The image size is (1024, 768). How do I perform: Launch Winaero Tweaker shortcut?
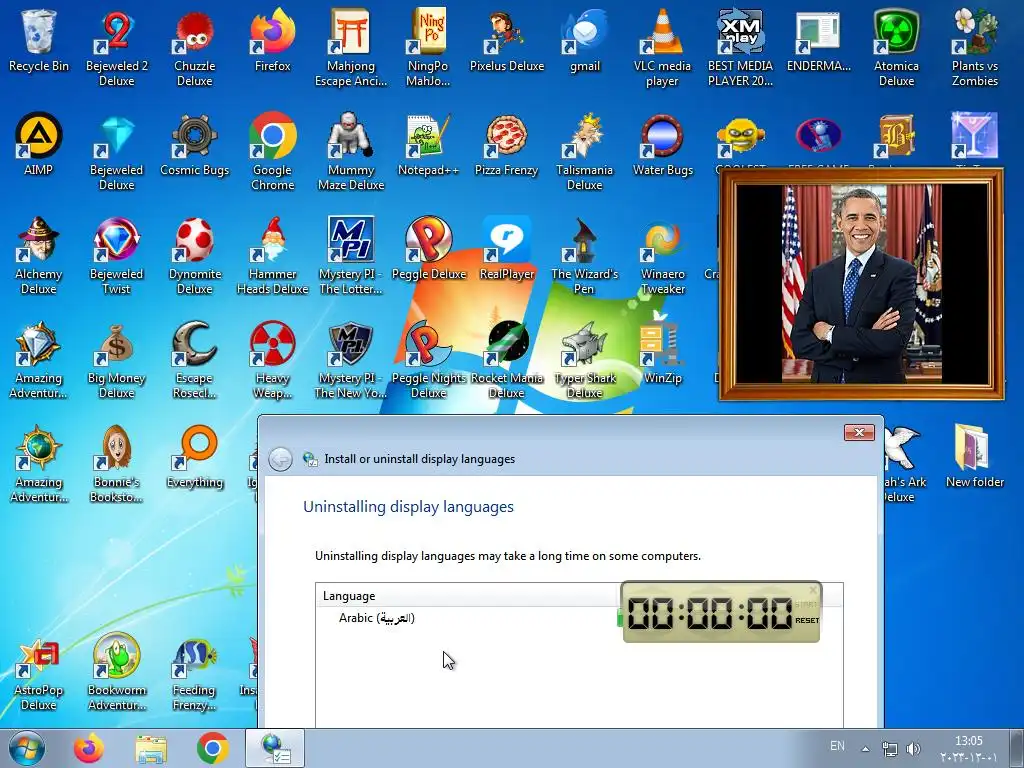[x=662, y=255]
